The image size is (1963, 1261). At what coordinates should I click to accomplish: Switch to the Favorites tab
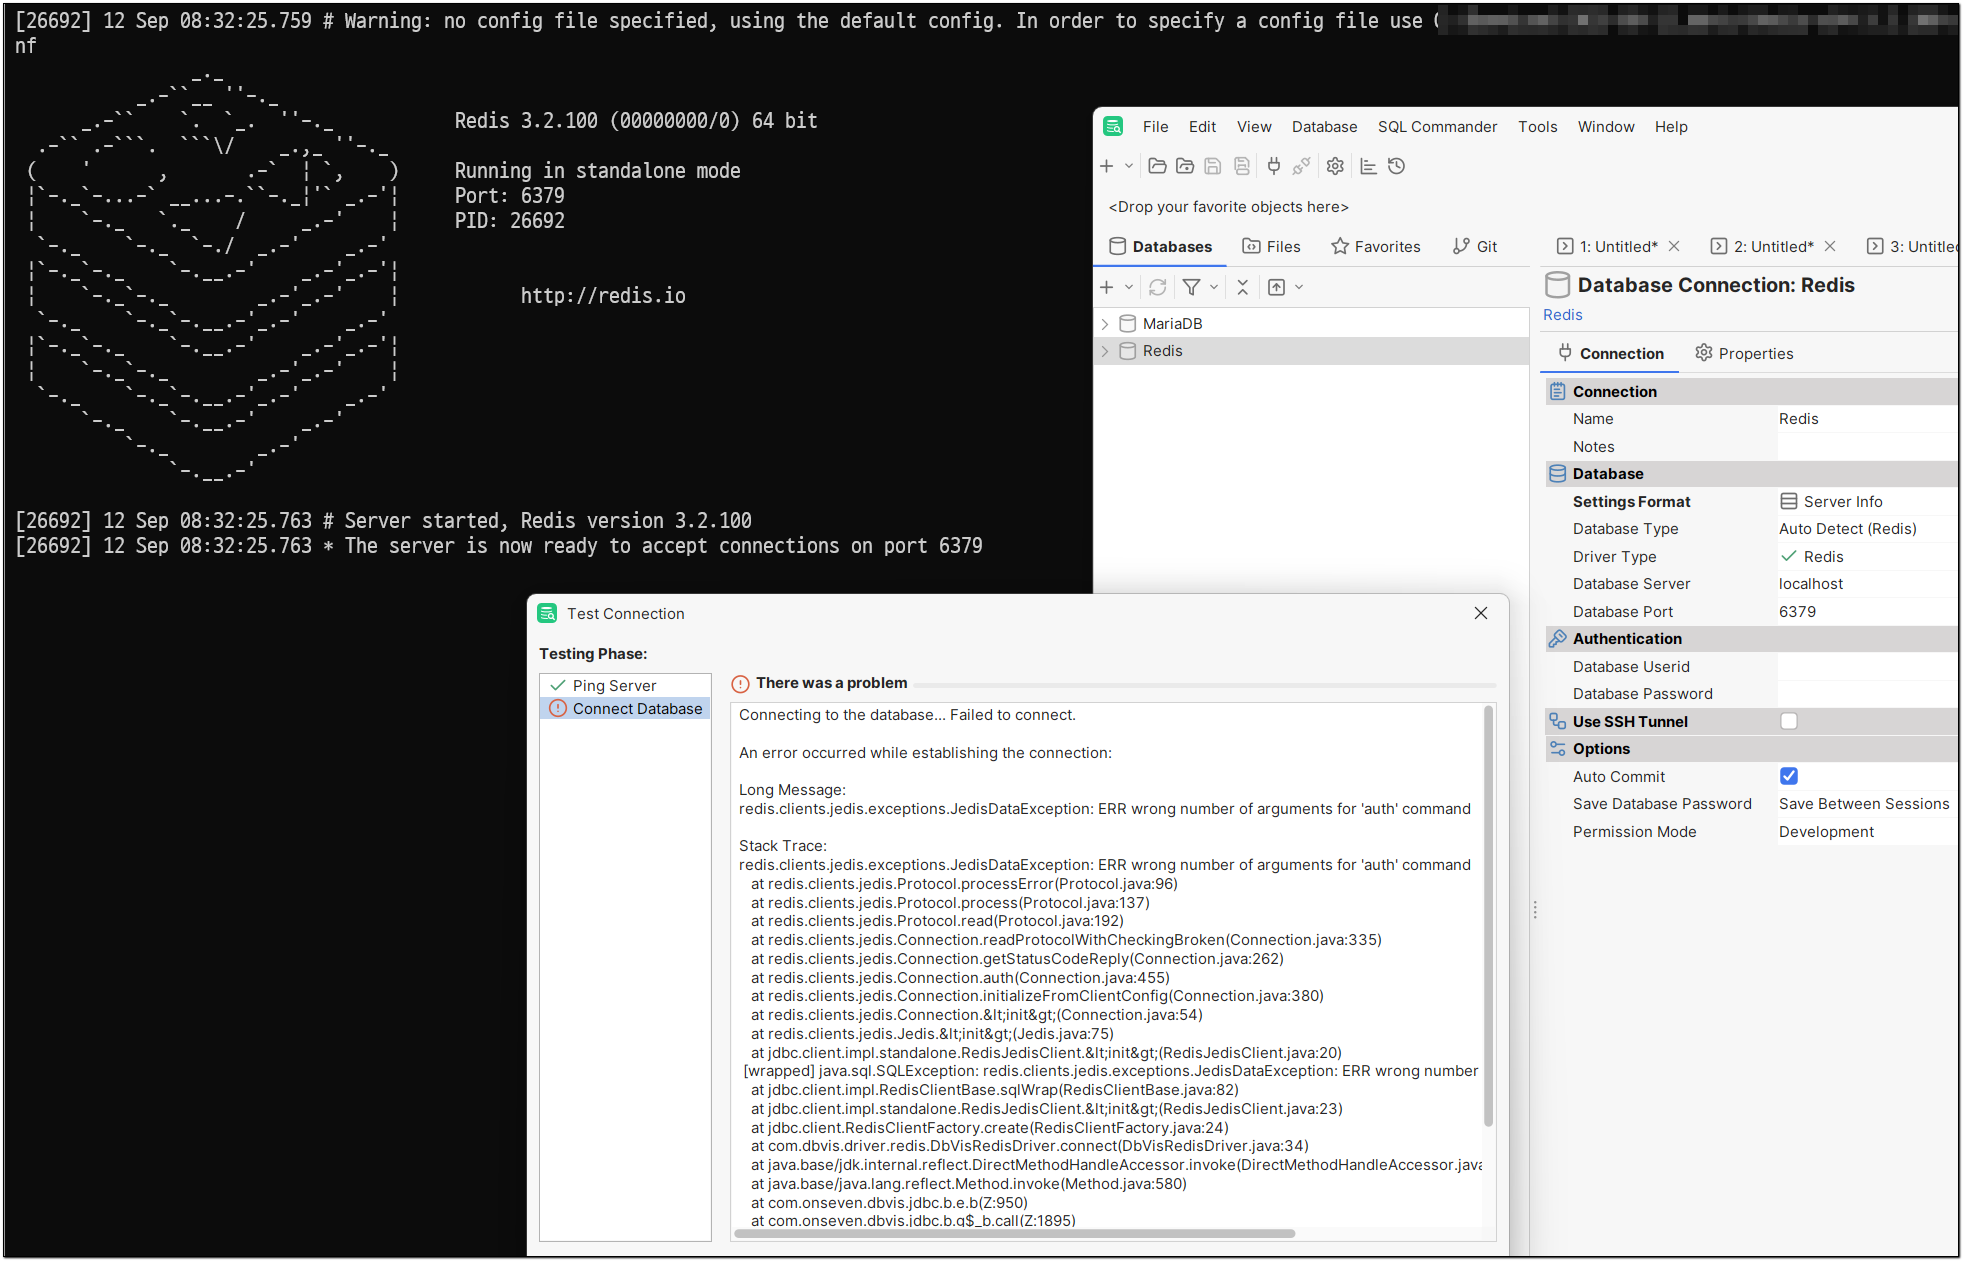coord(1375,247)
